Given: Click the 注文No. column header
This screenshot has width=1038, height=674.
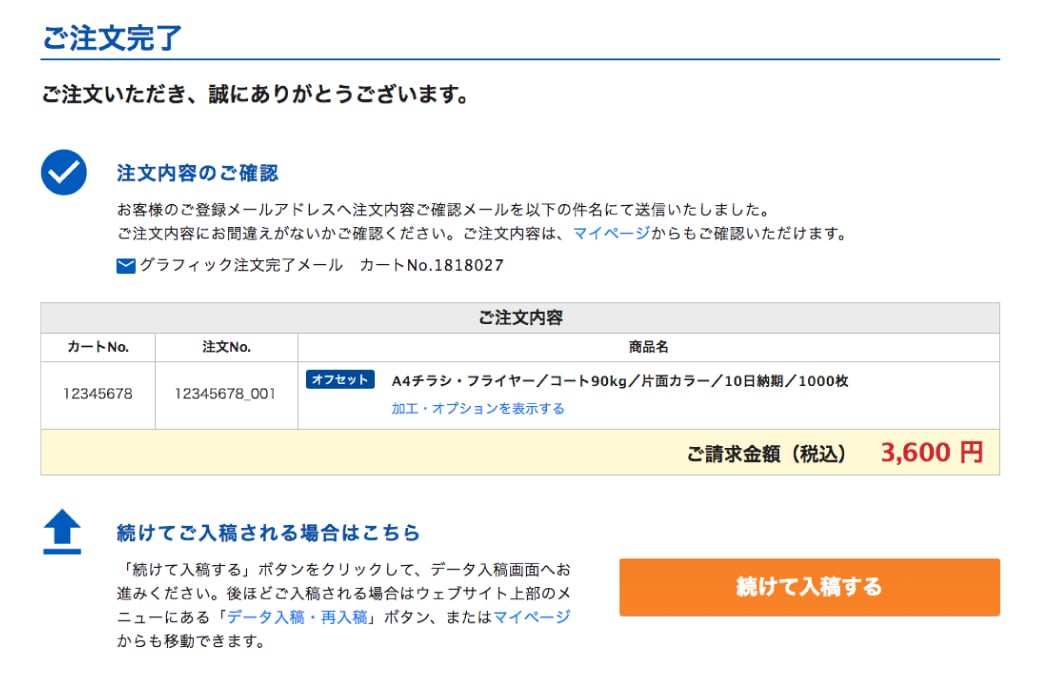Looking at the screenshot, I should coord(226,347).
